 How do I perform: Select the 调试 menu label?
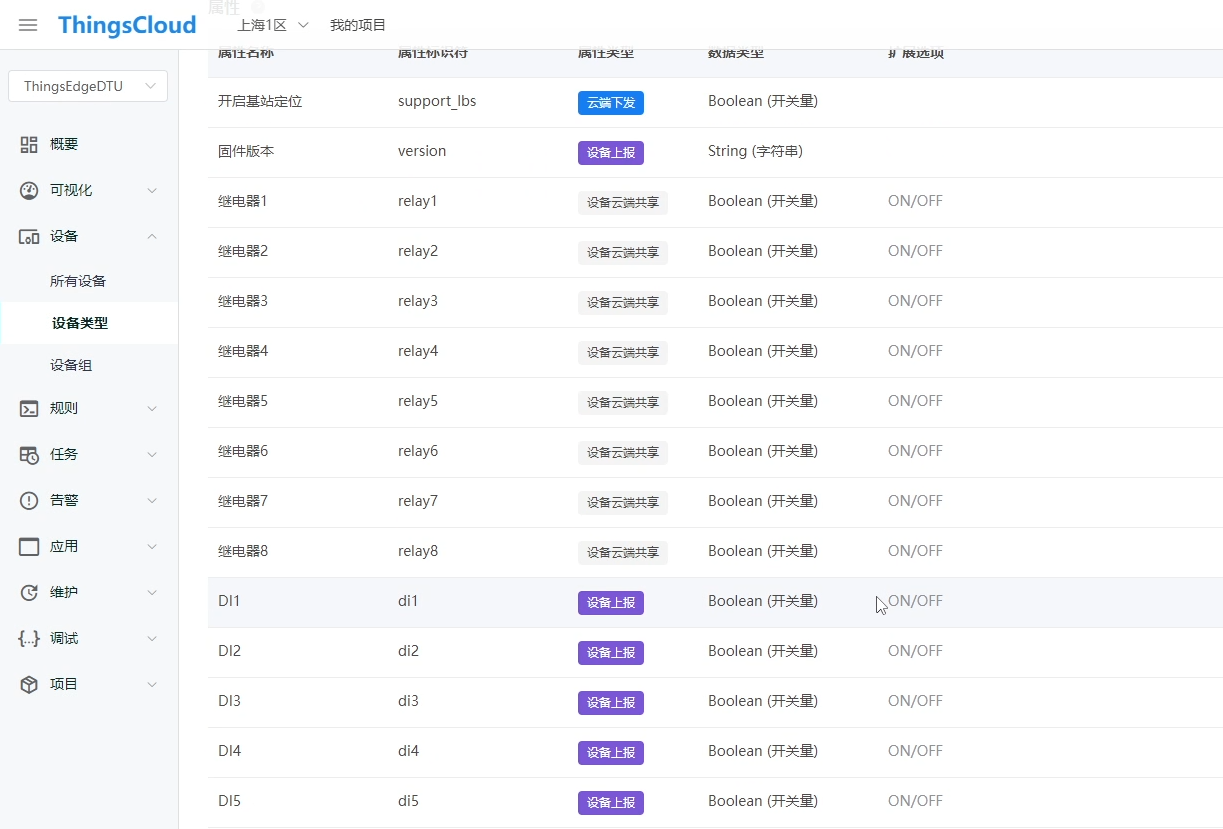coord(64,638)
